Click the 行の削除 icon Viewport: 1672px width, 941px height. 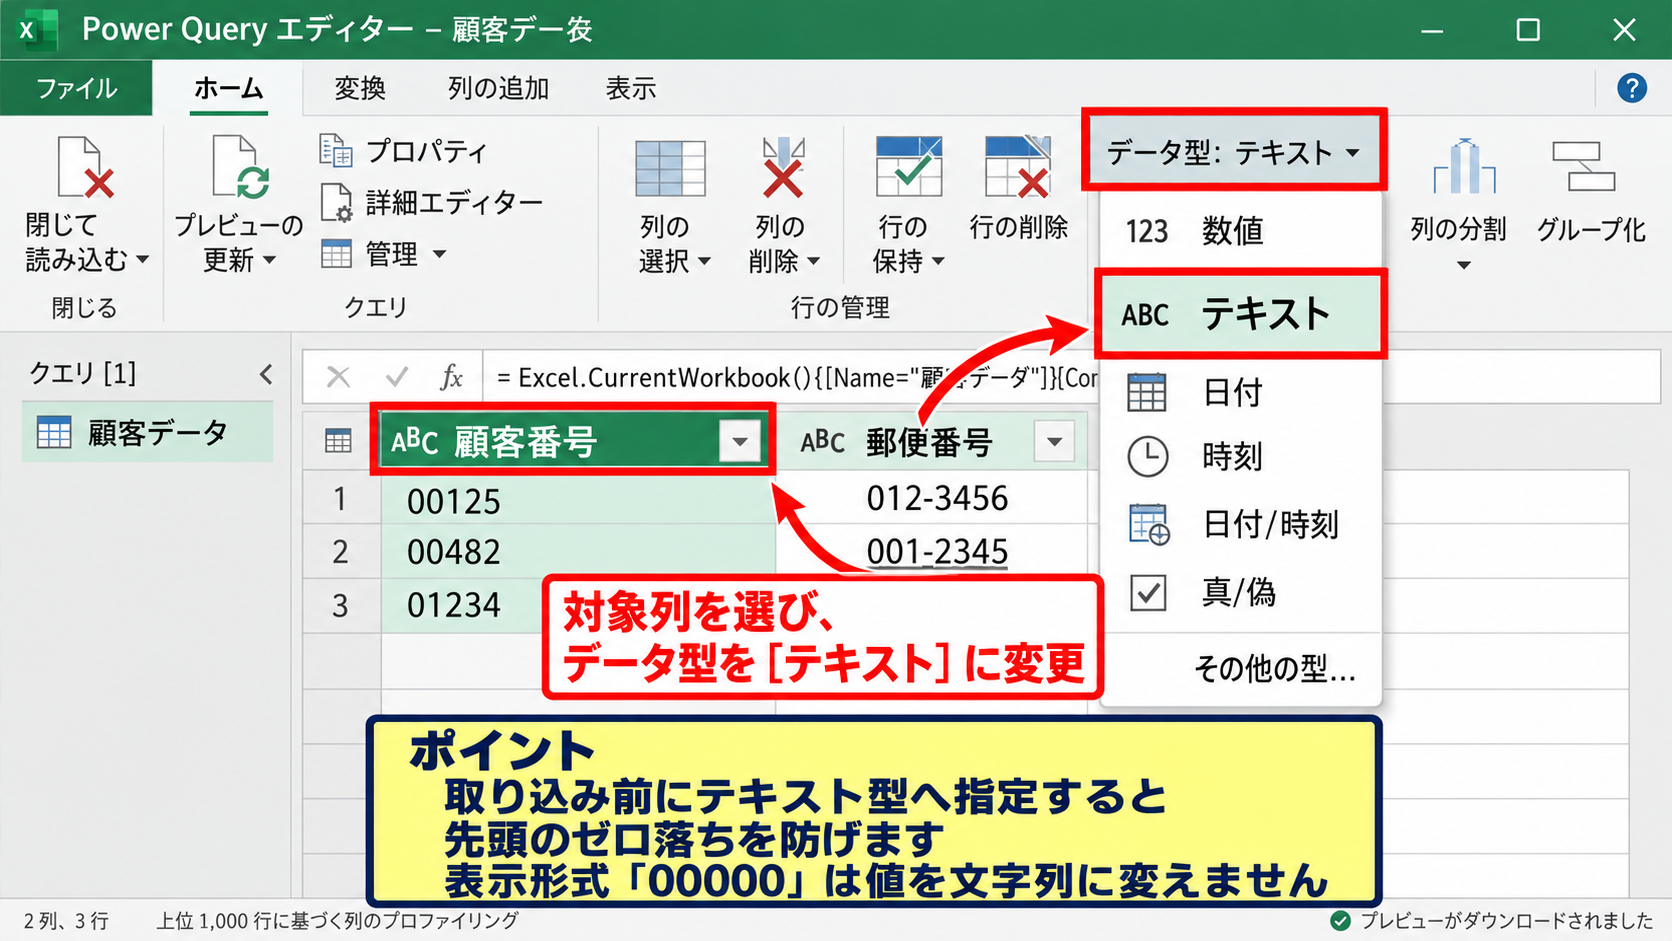[x=1018, y=167]
